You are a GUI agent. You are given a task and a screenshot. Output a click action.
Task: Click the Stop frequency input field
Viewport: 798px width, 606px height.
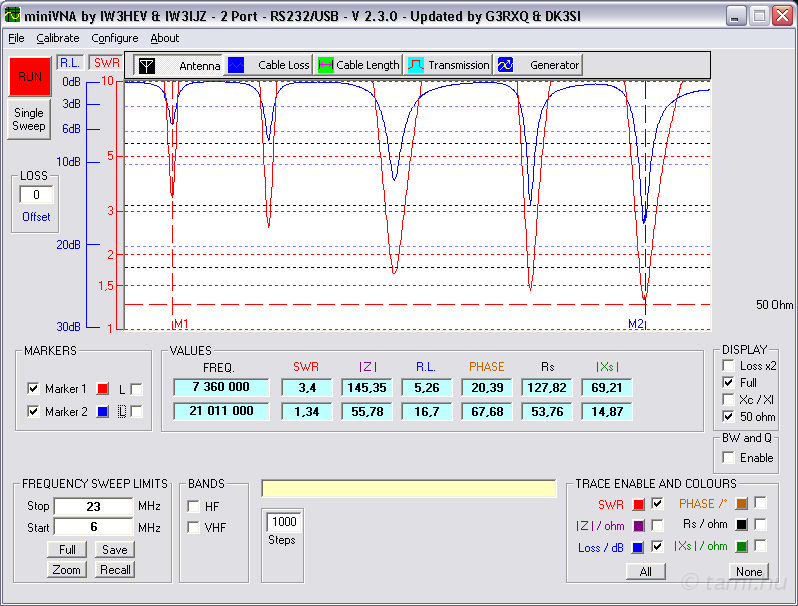[x=93, y=506]
